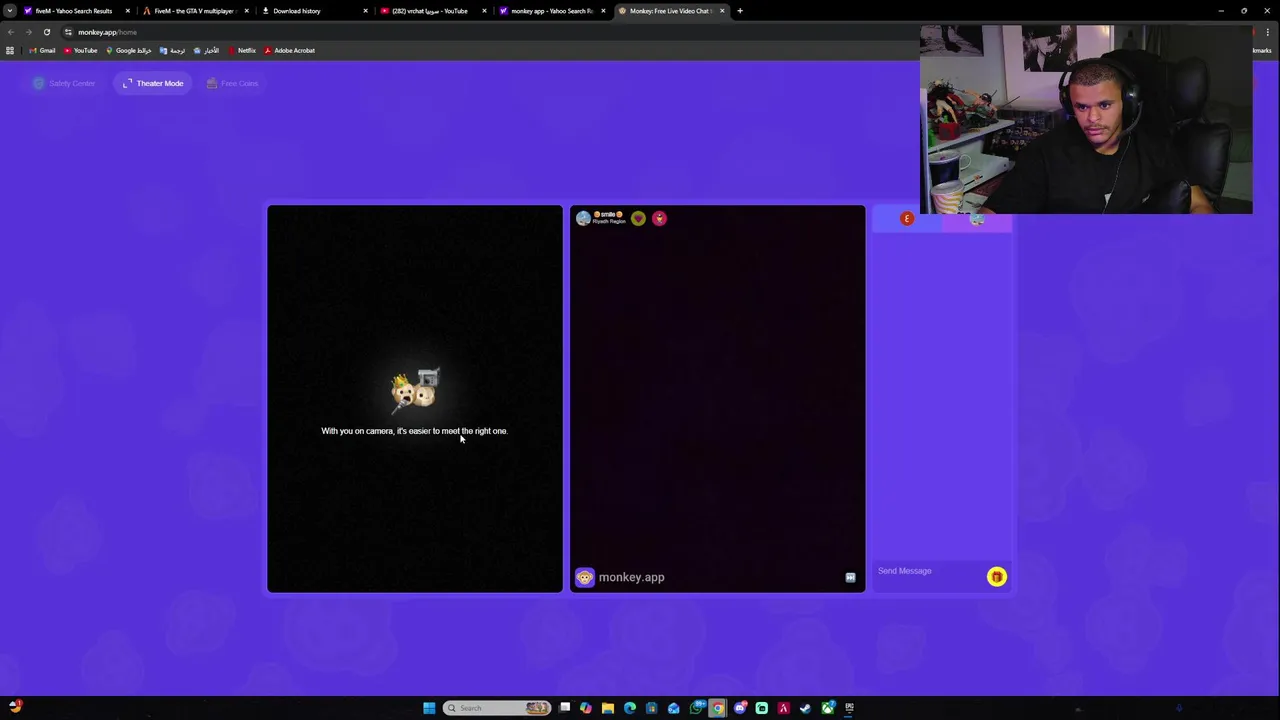1280x720 pixels.
Task: Open the Adobe Acrobat bookmark
Action: [290, 50]
